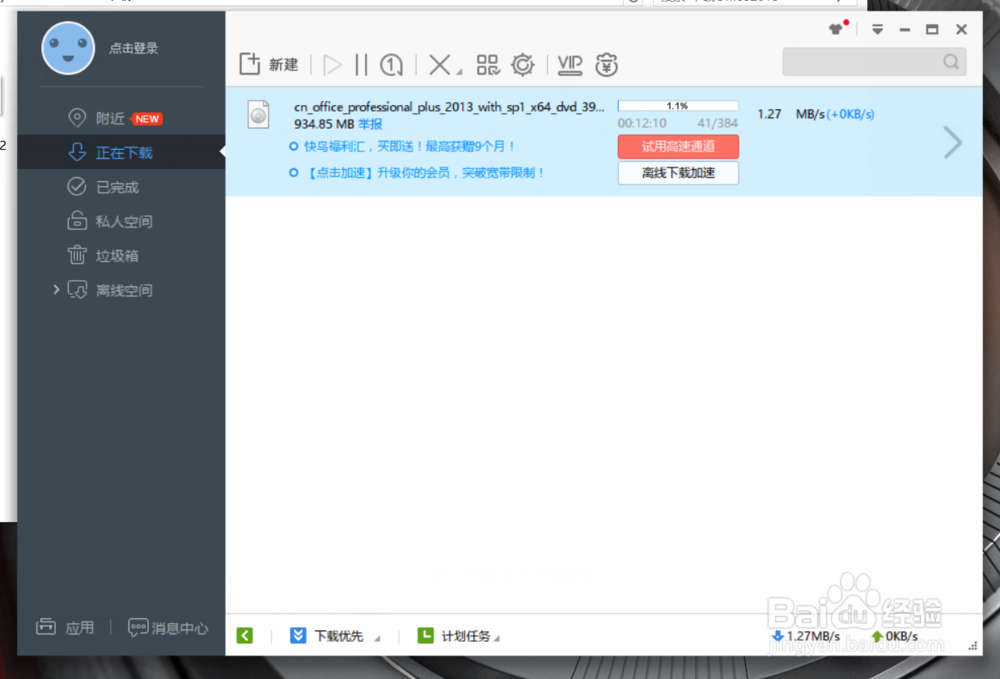Collapse sidebar with green arrow icon
The height and width of the screenshot is (679, 1000).
(x=245, y=636)
